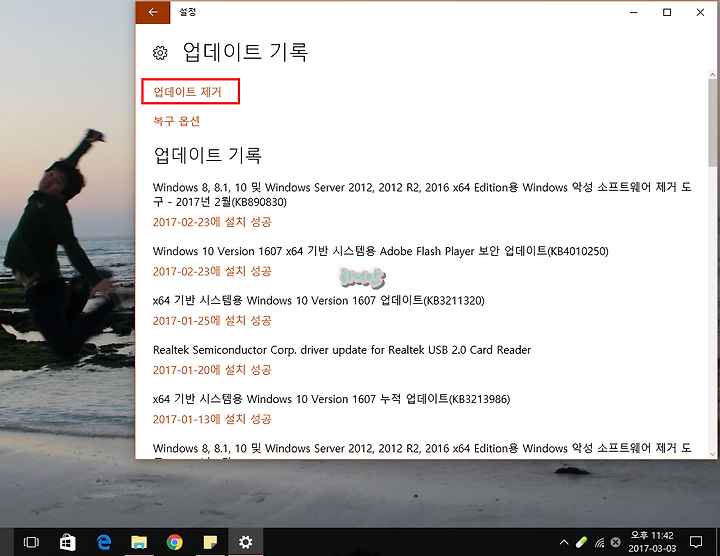Show hidden system tray icons
The image size is (720, 556).
564,543
